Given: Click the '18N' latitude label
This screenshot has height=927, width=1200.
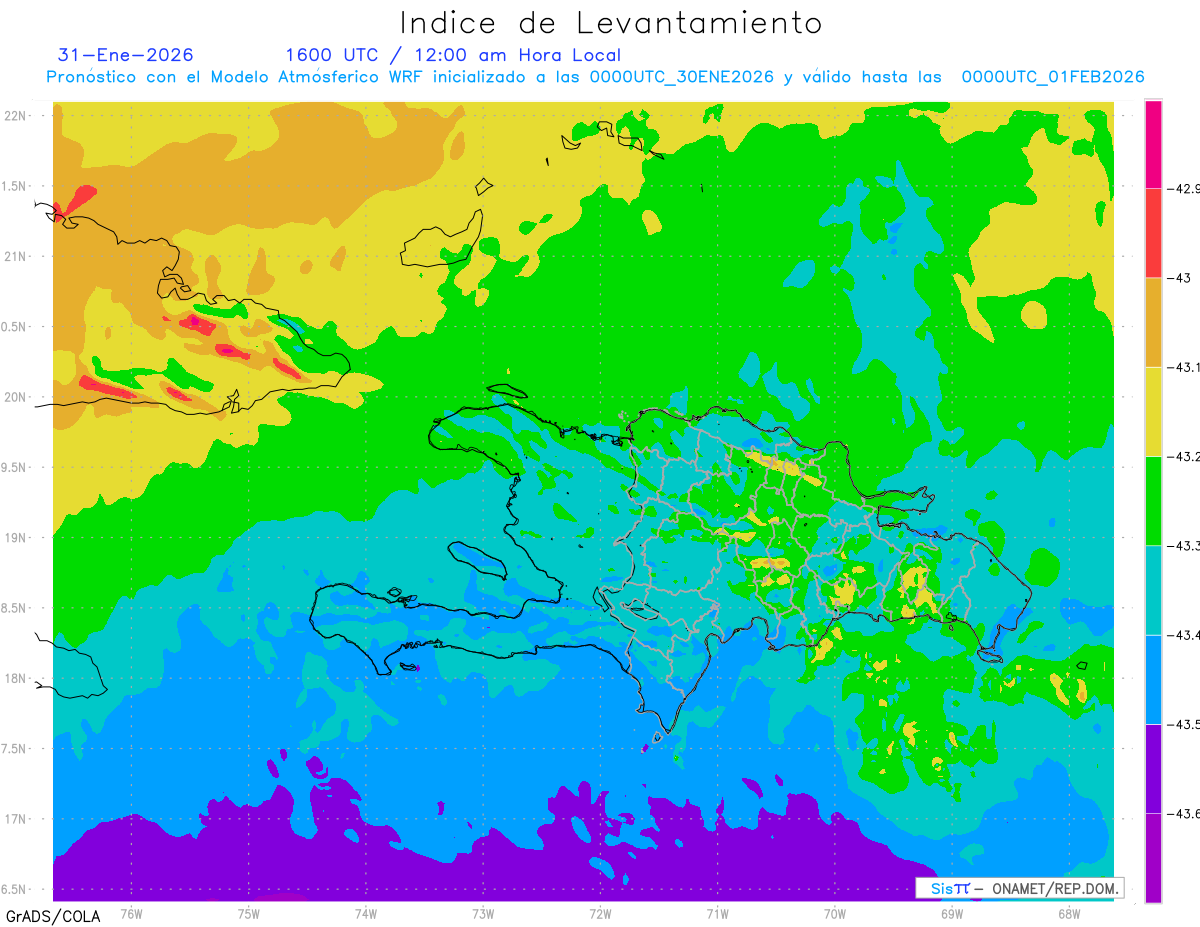Looking at the screenshot, I should pyautogui.click(x=14, y=678).
